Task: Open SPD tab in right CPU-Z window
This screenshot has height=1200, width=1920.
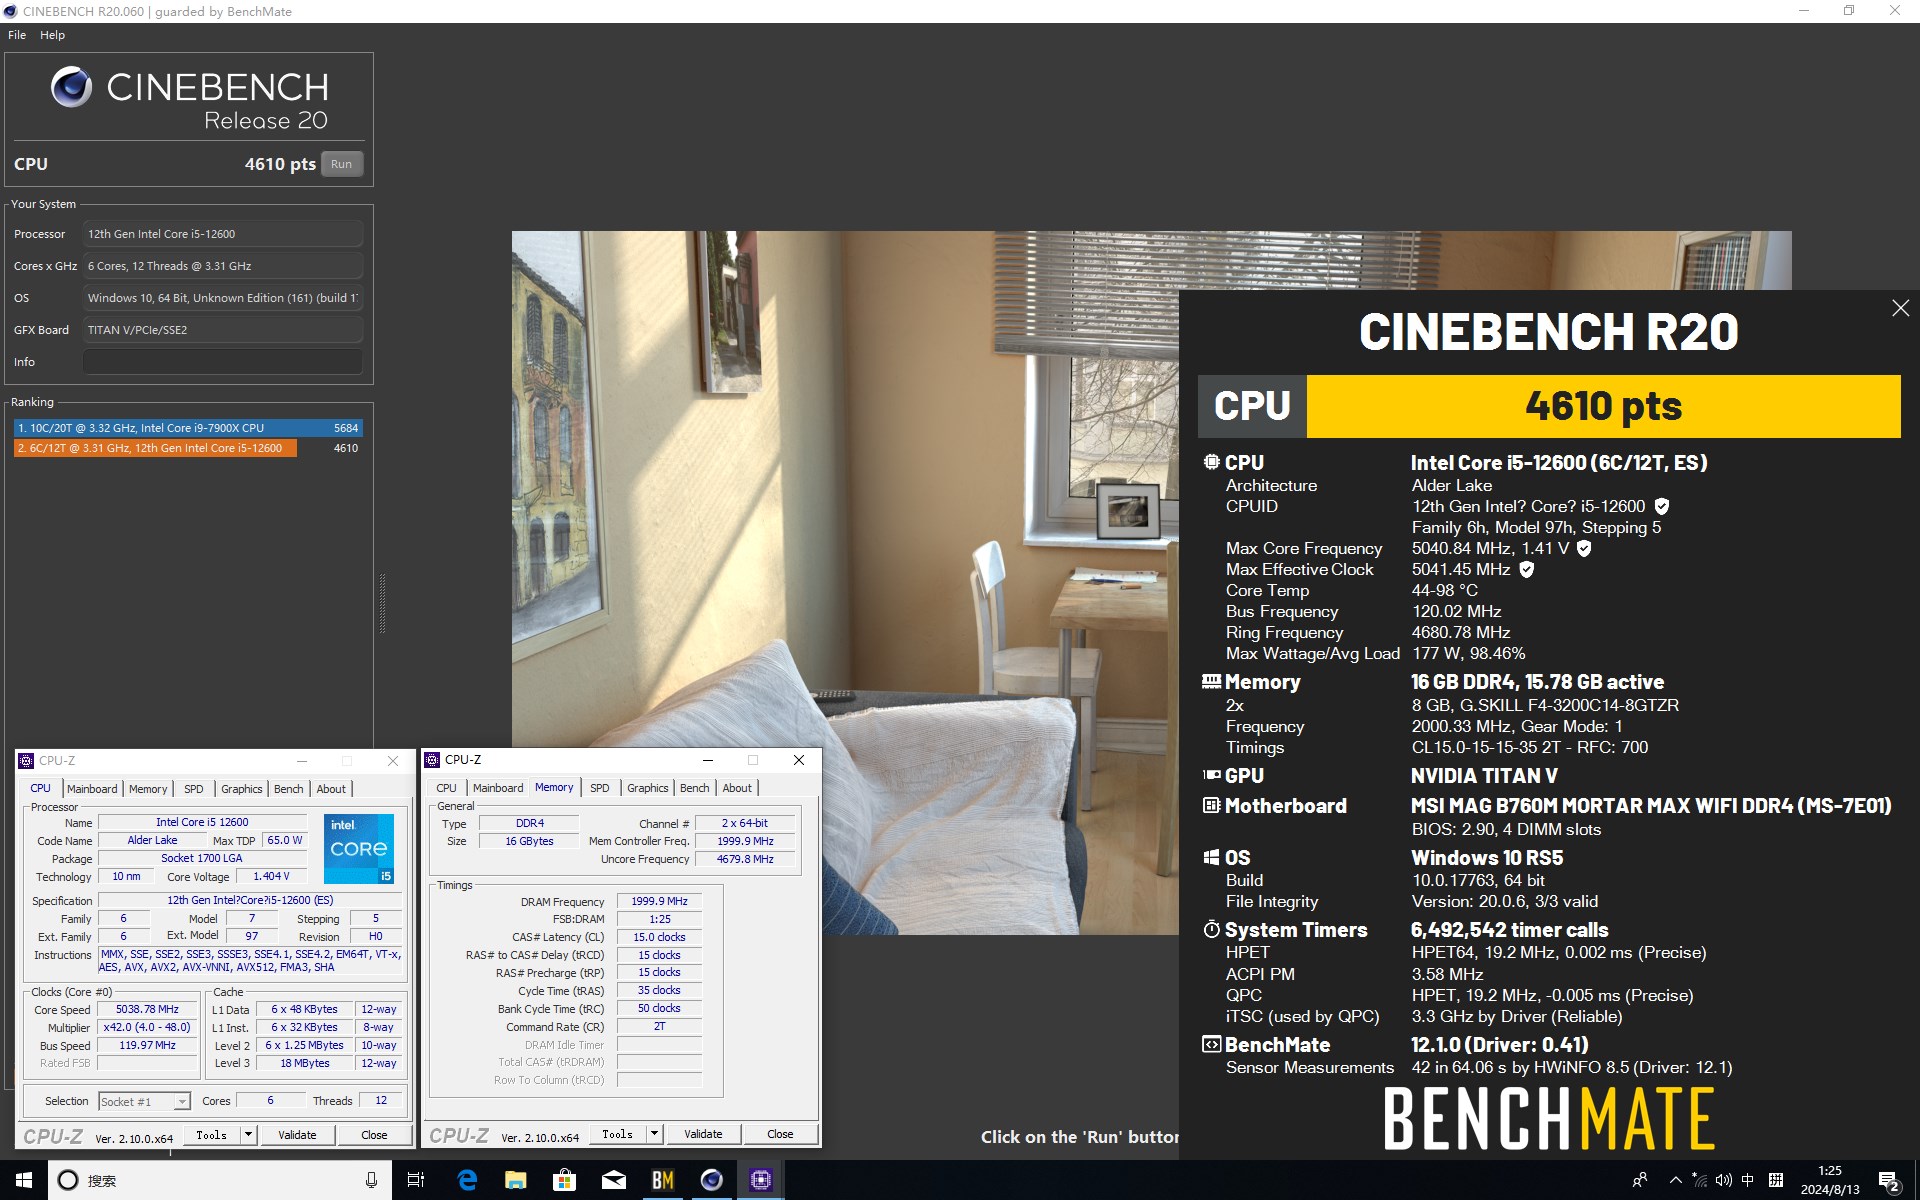Action: coord(600,788)
